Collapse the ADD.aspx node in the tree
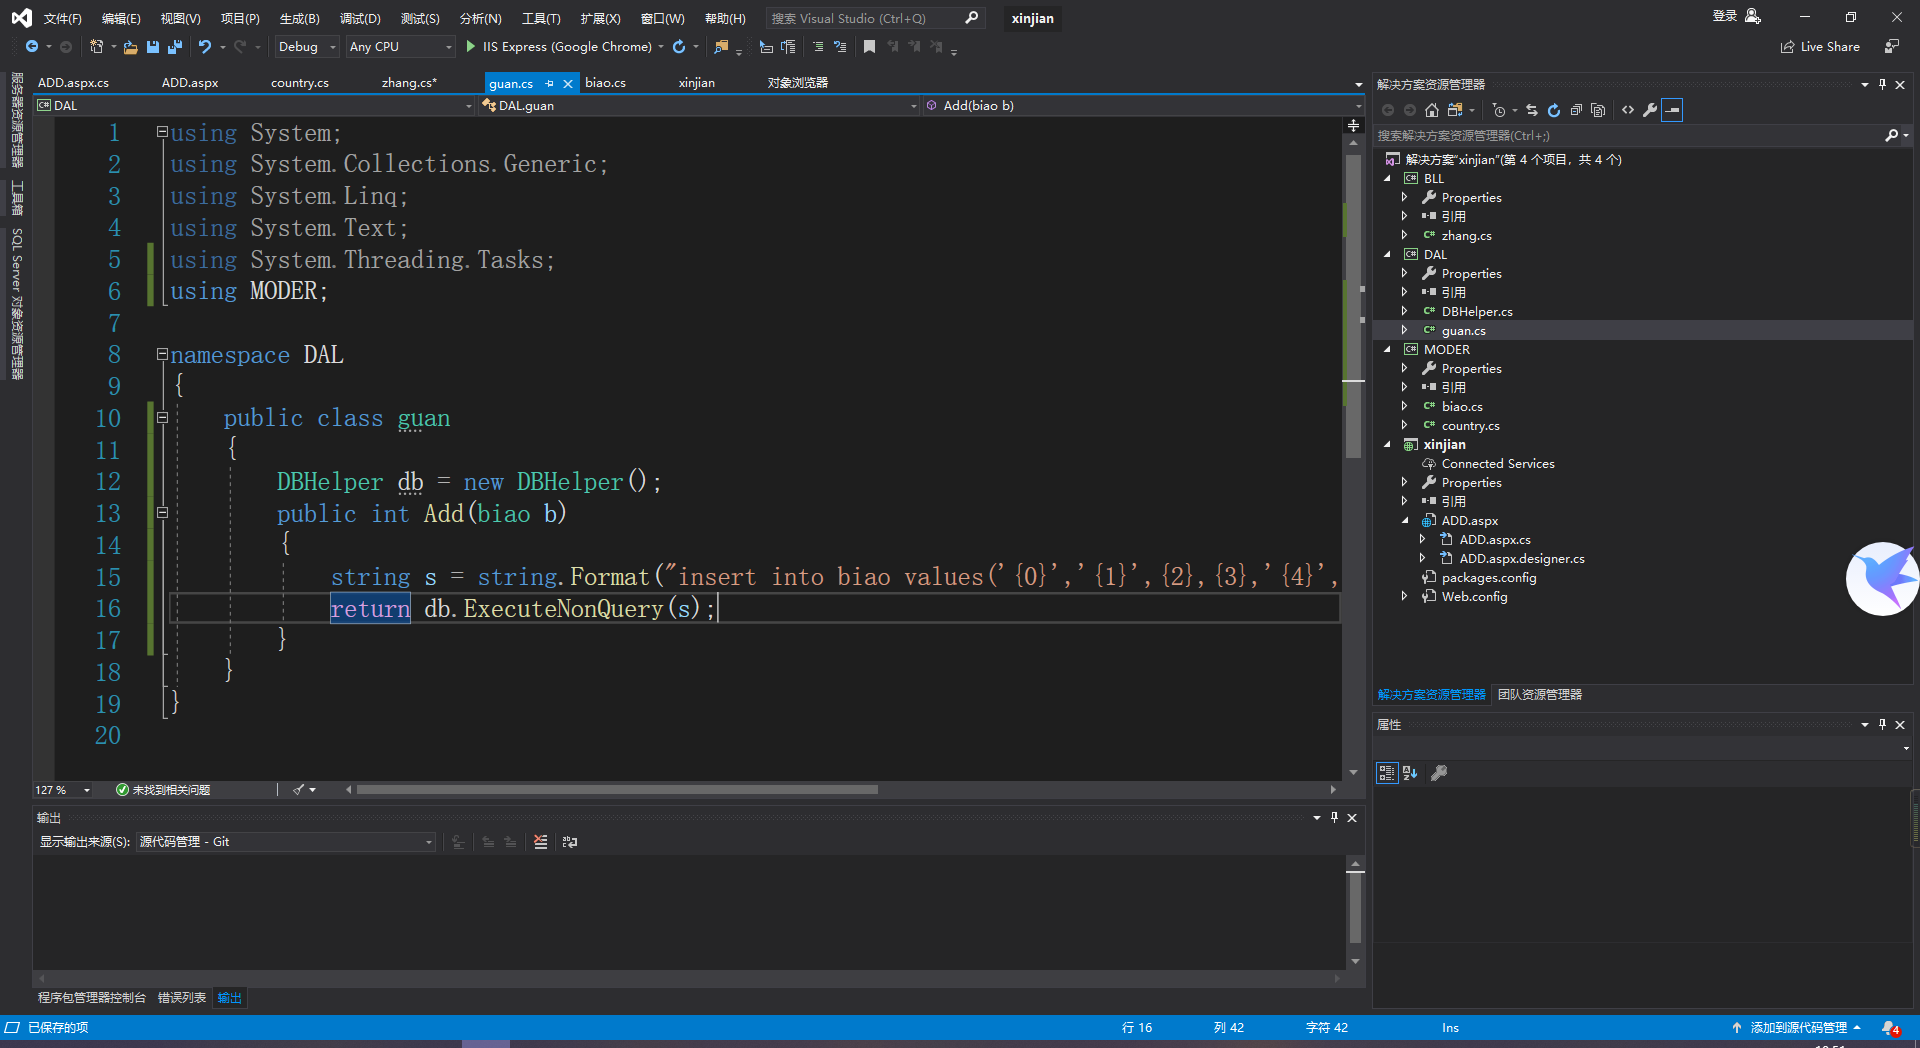 click(x=1405, y=521)
